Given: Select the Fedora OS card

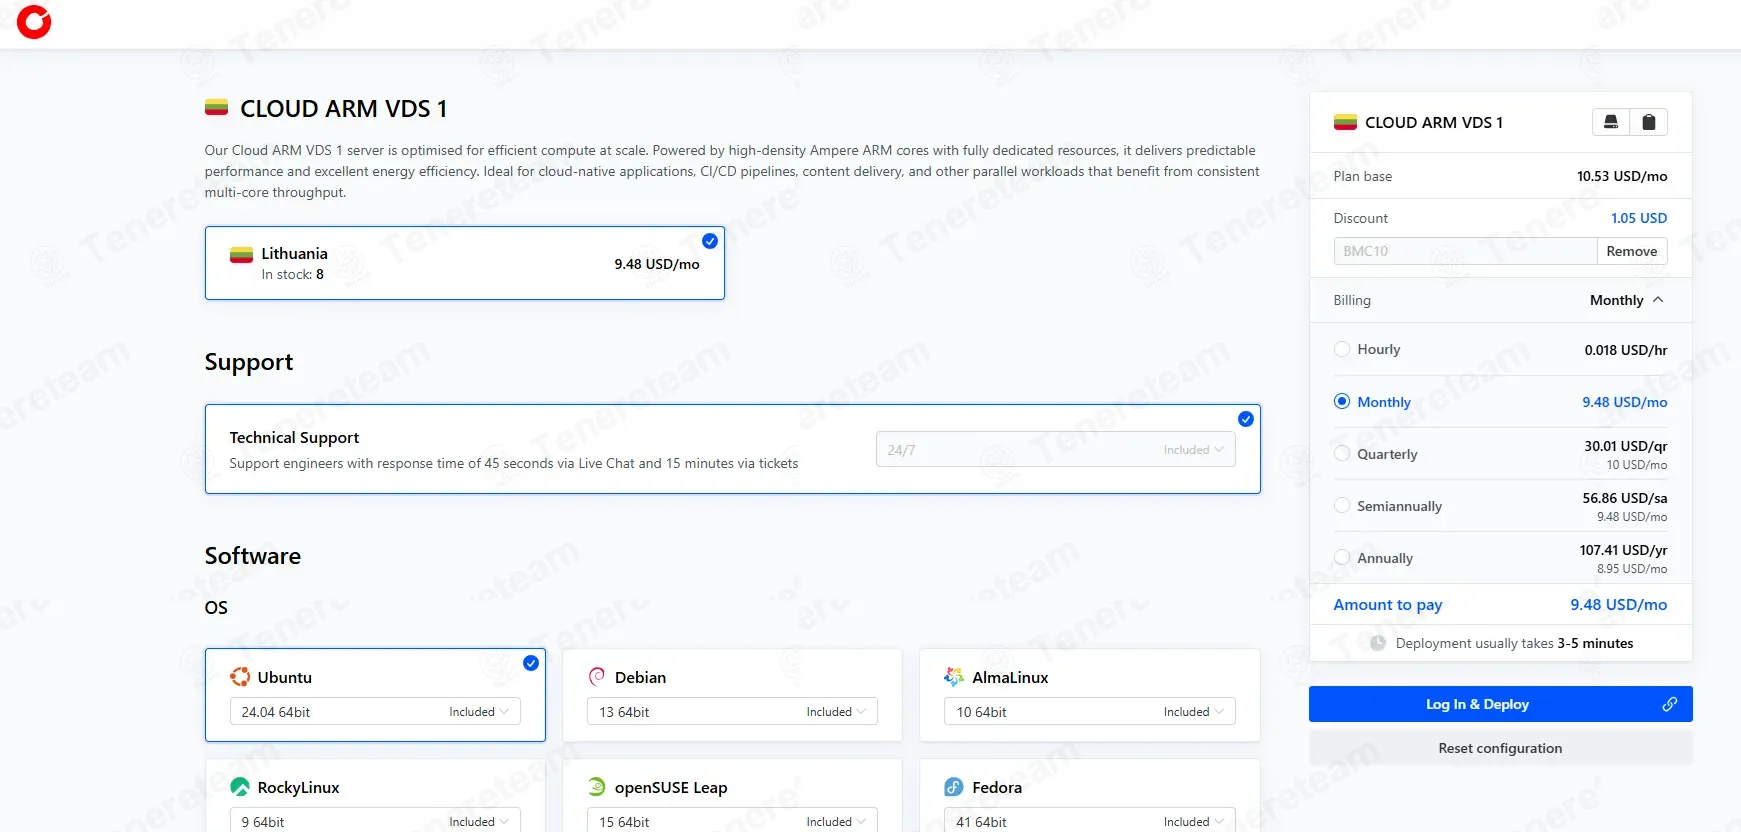Looking at the screenshot, I should 1089,795.
